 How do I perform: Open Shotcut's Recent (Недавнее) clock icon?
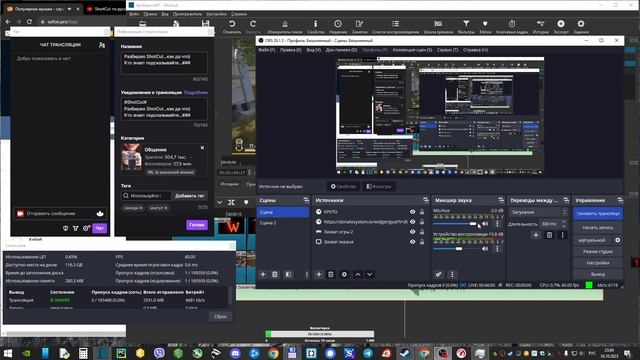(x=338, y=24)
